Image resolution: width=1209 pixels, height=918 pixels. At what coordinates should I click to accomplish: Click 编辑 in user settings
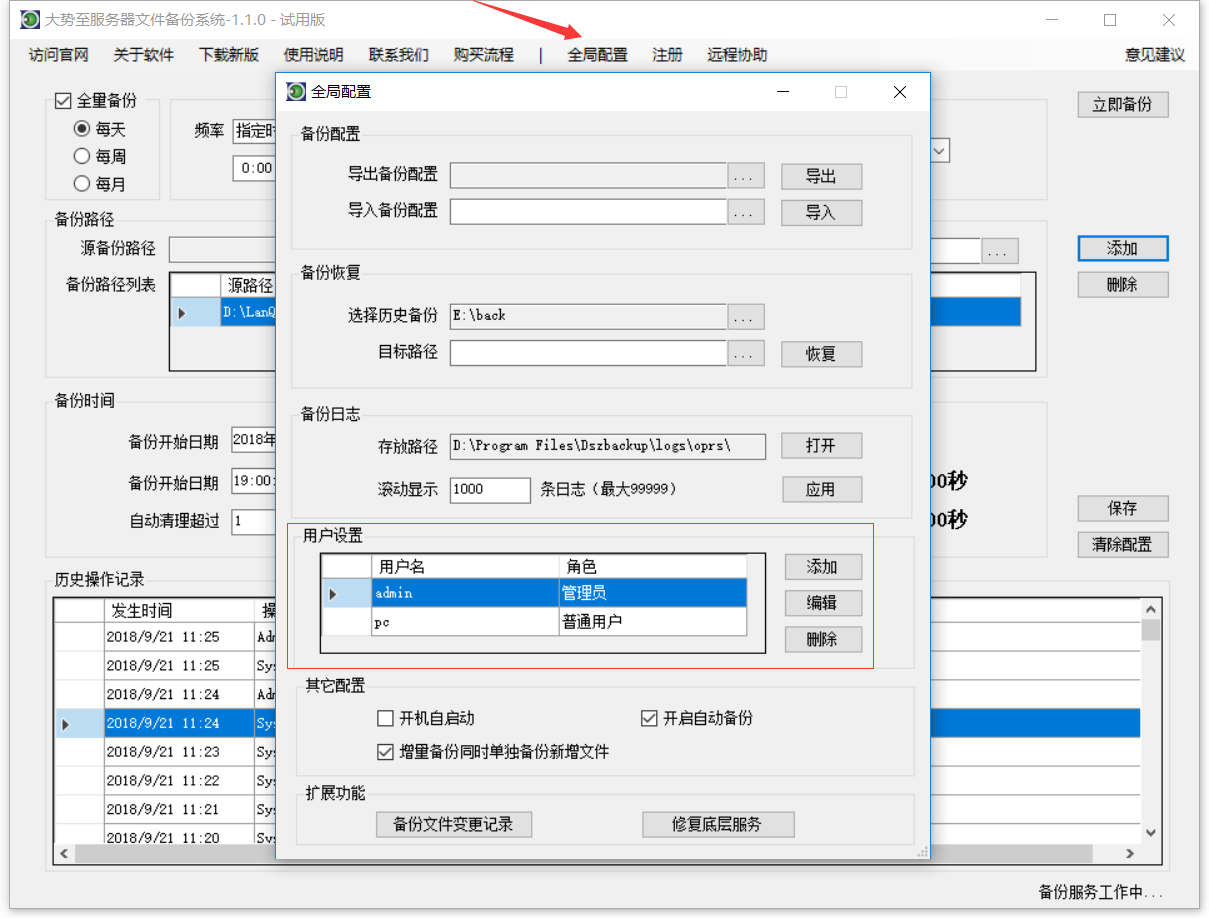[x=822, y=603]
